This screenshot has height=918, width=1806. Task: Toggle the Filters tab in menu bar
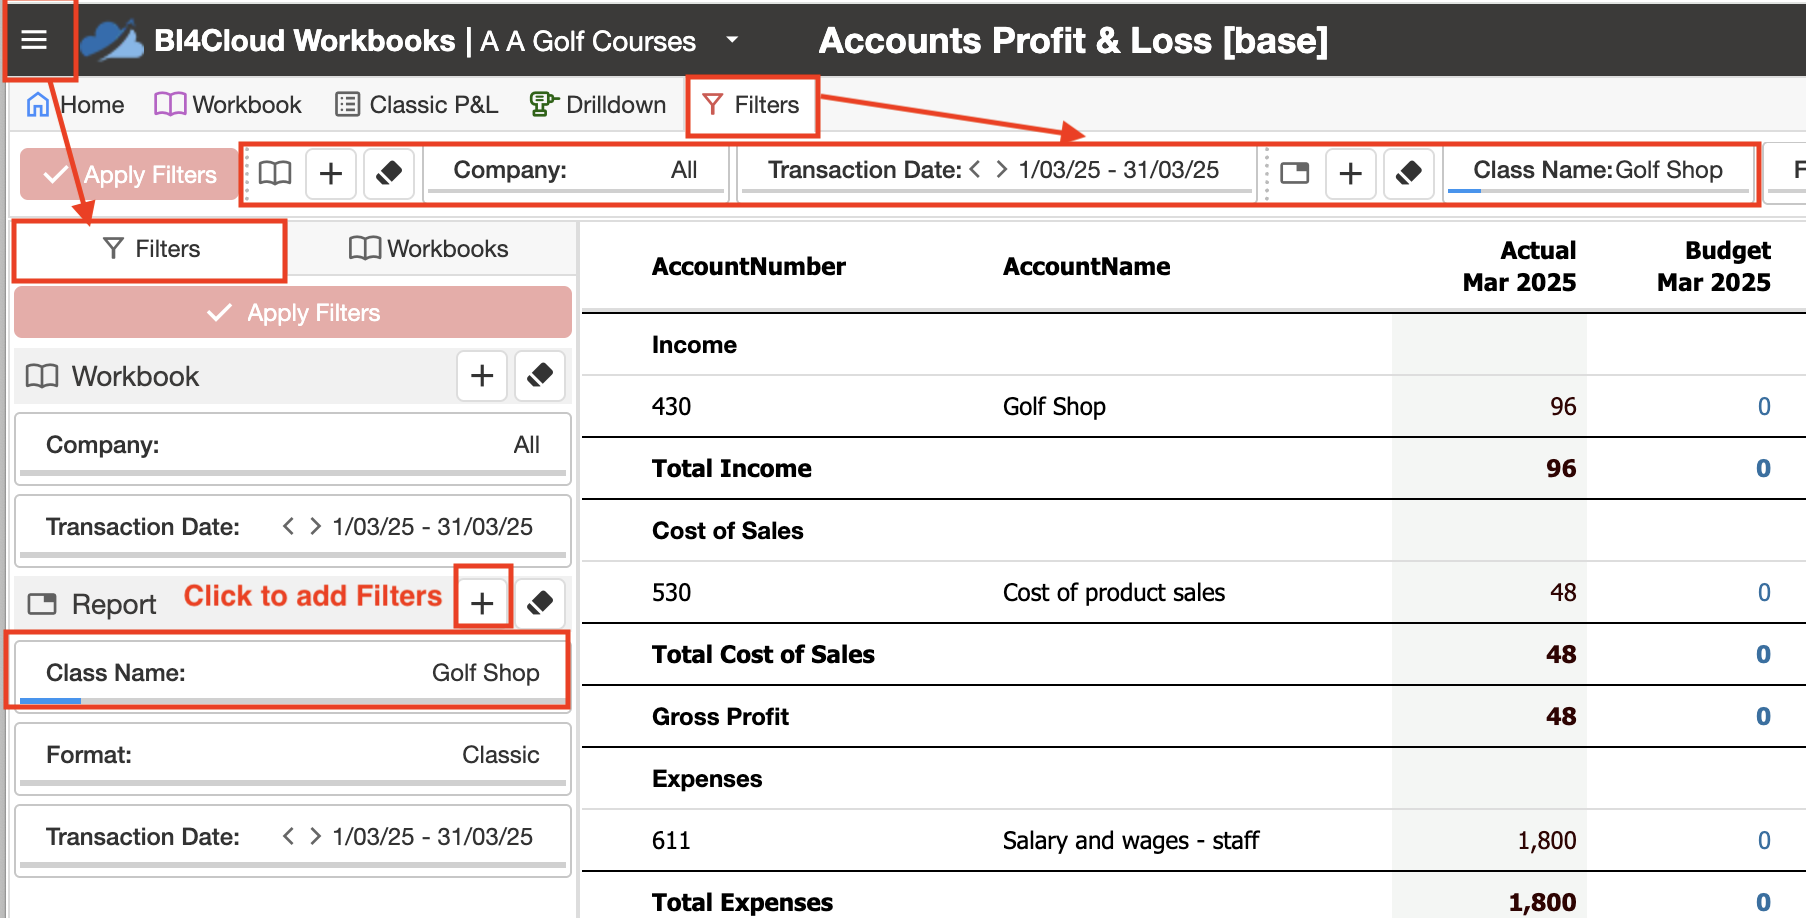tap(752, 105)
